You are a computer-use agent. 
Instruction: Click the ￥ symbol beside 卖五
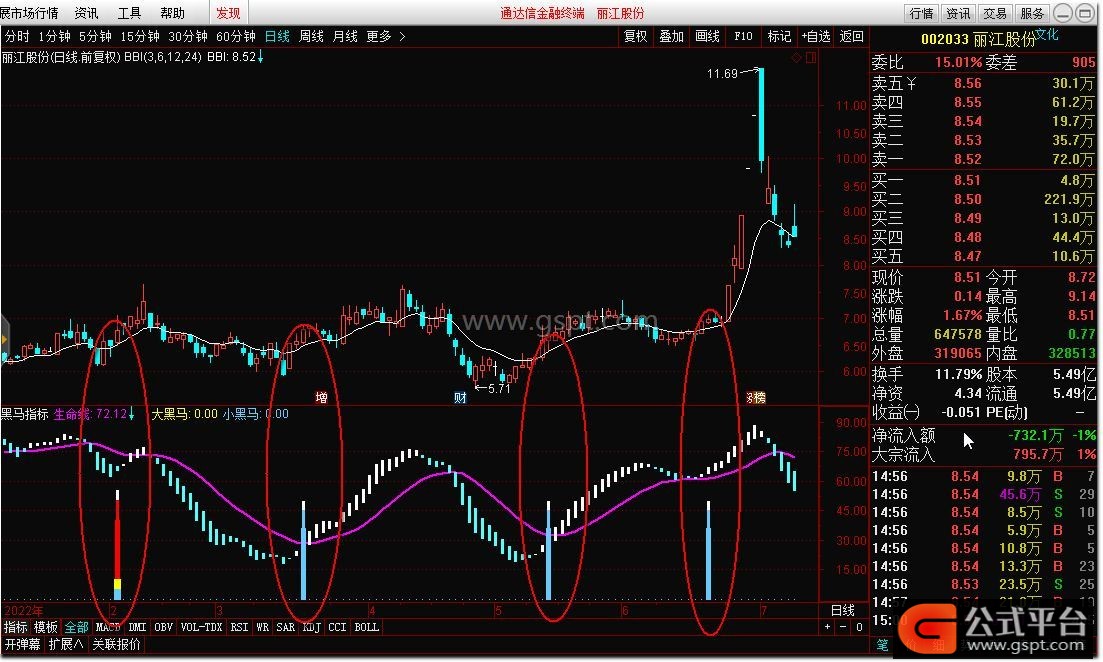[912, 83]
